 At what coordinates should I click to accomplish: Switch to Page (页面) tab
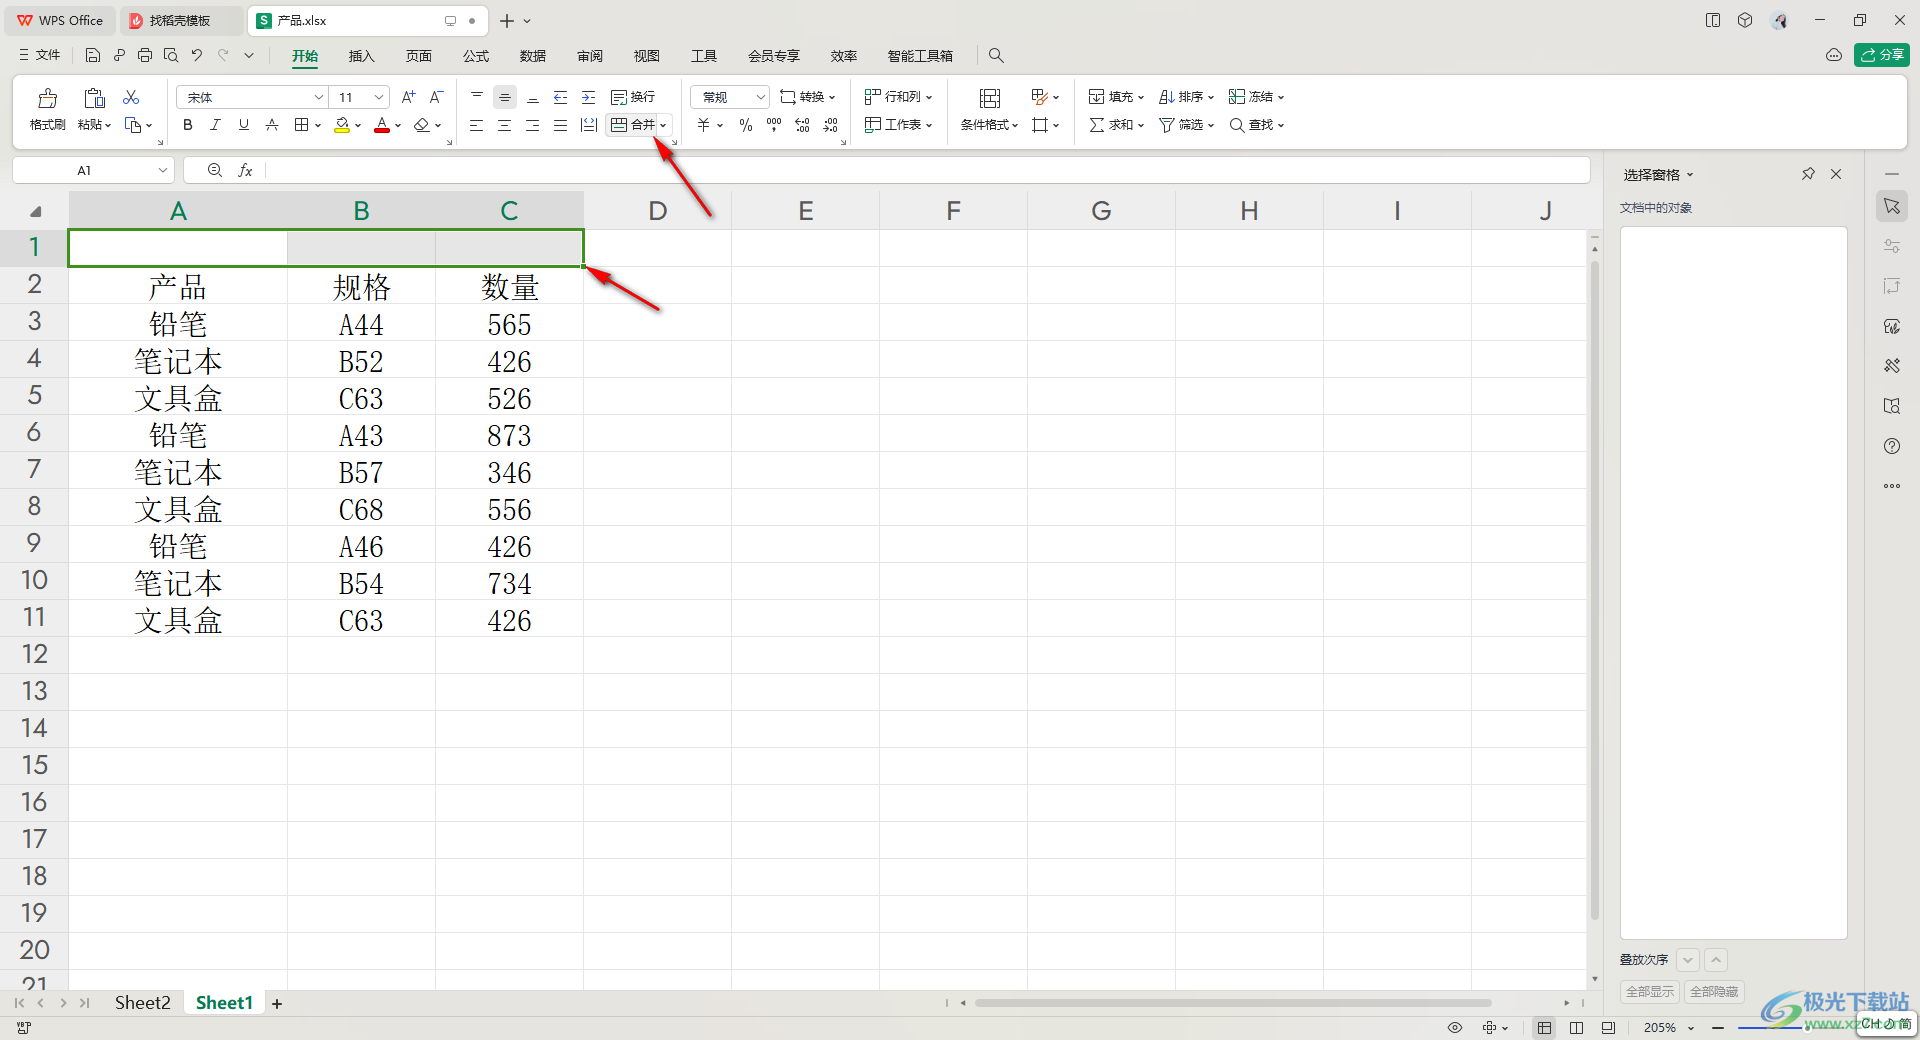point(418,56)
